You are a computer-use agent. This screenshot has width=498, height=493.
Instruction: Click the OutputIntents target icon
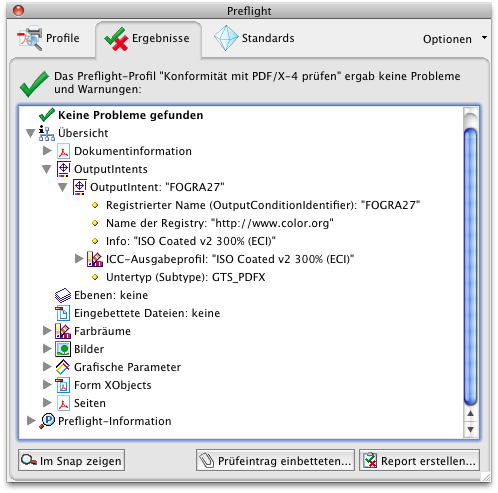click(x=63, y=169)
